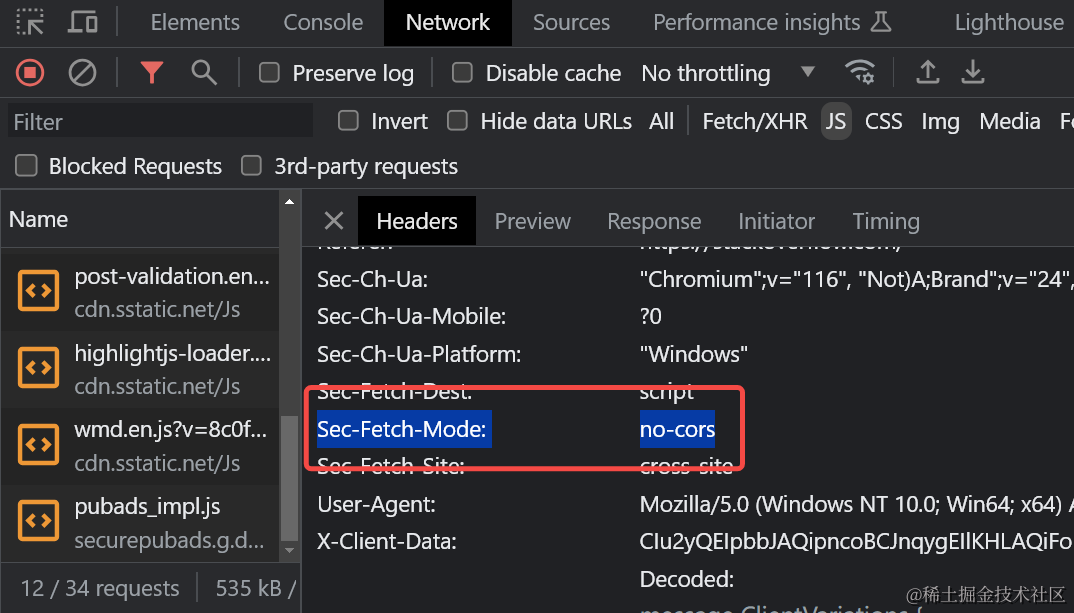Open the Timing tab
This screenshot has width=1074, height=613.
(885, 221)
